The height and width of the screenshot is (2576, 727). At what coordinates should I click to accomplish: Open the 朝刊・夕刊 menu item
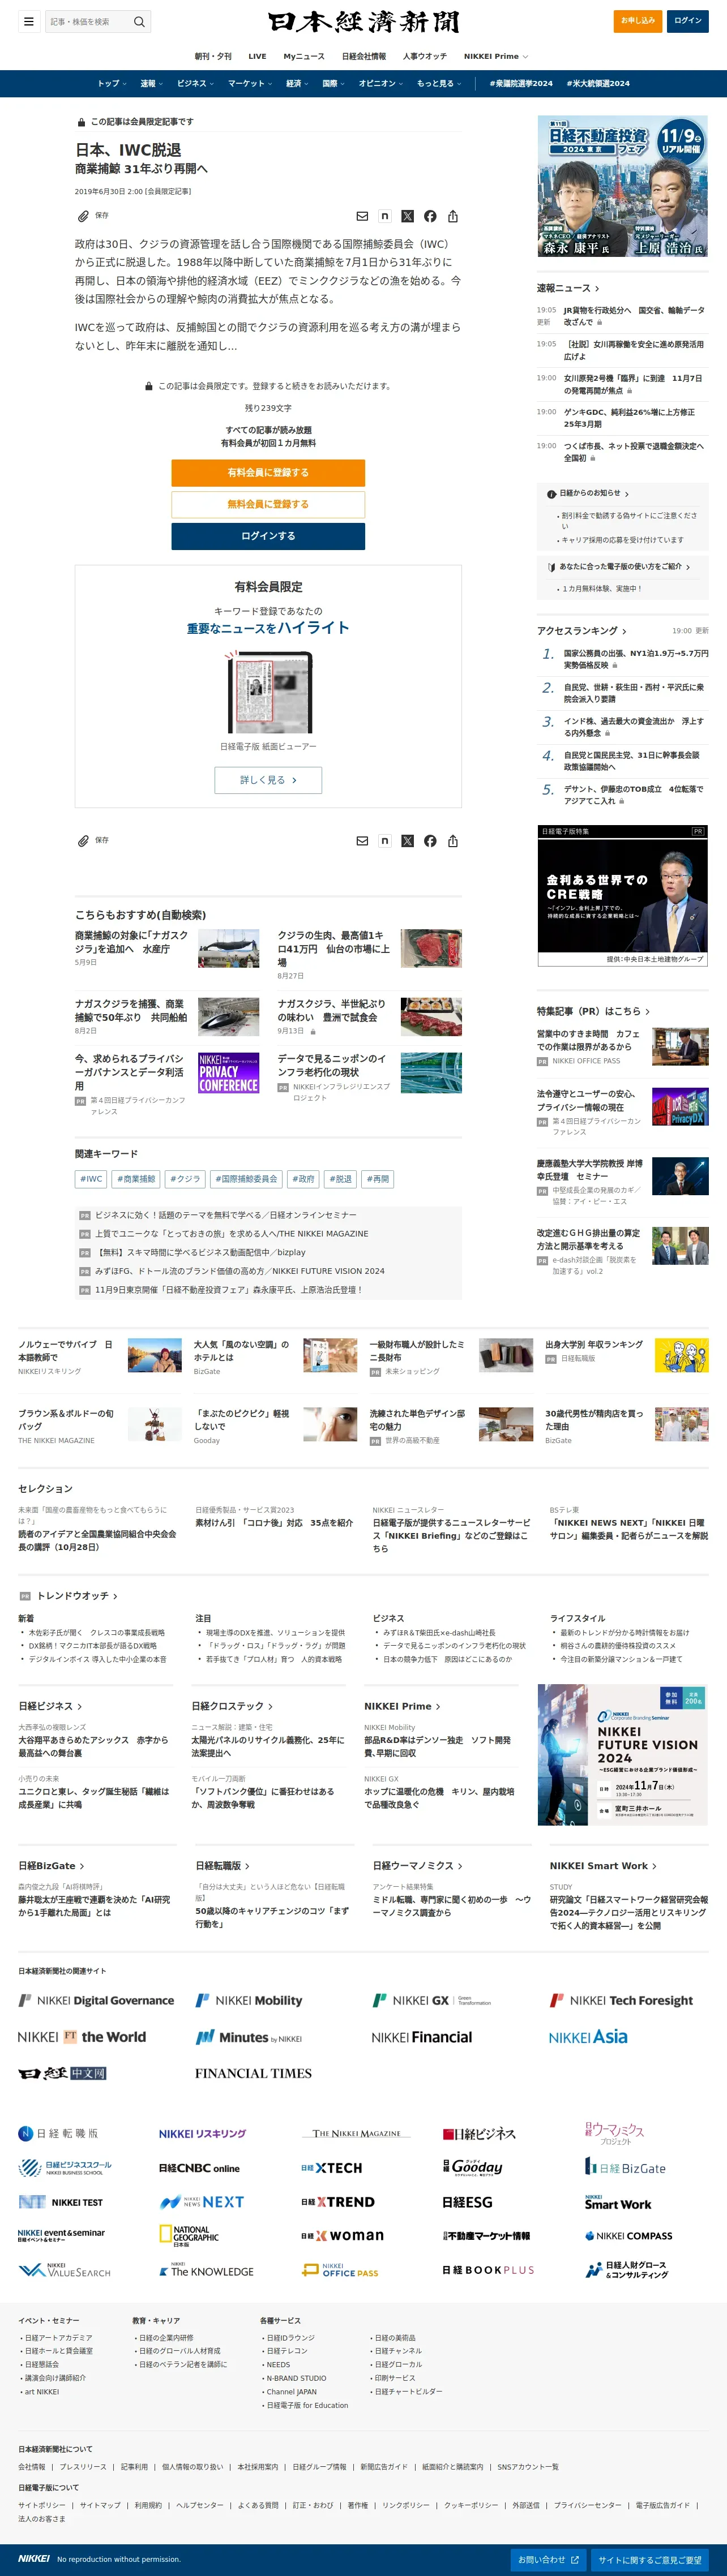(x=213, y=56)
